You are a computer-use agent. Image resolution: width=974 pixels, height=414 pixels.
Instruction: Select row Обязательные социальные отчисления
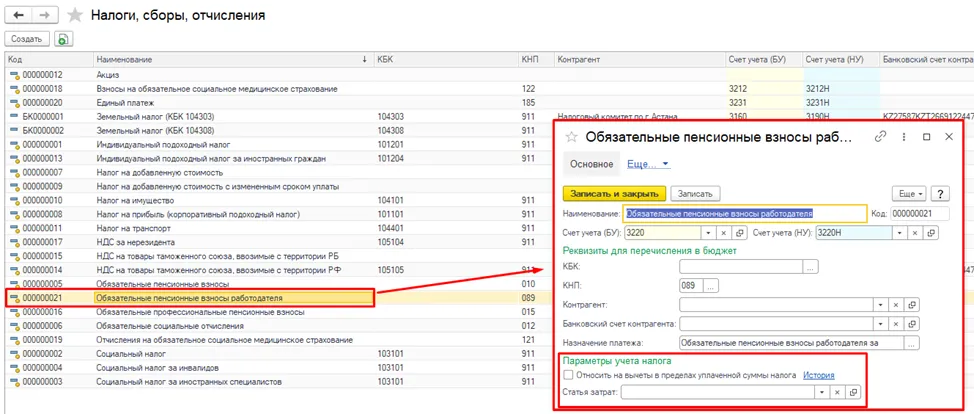coord(280,326)
